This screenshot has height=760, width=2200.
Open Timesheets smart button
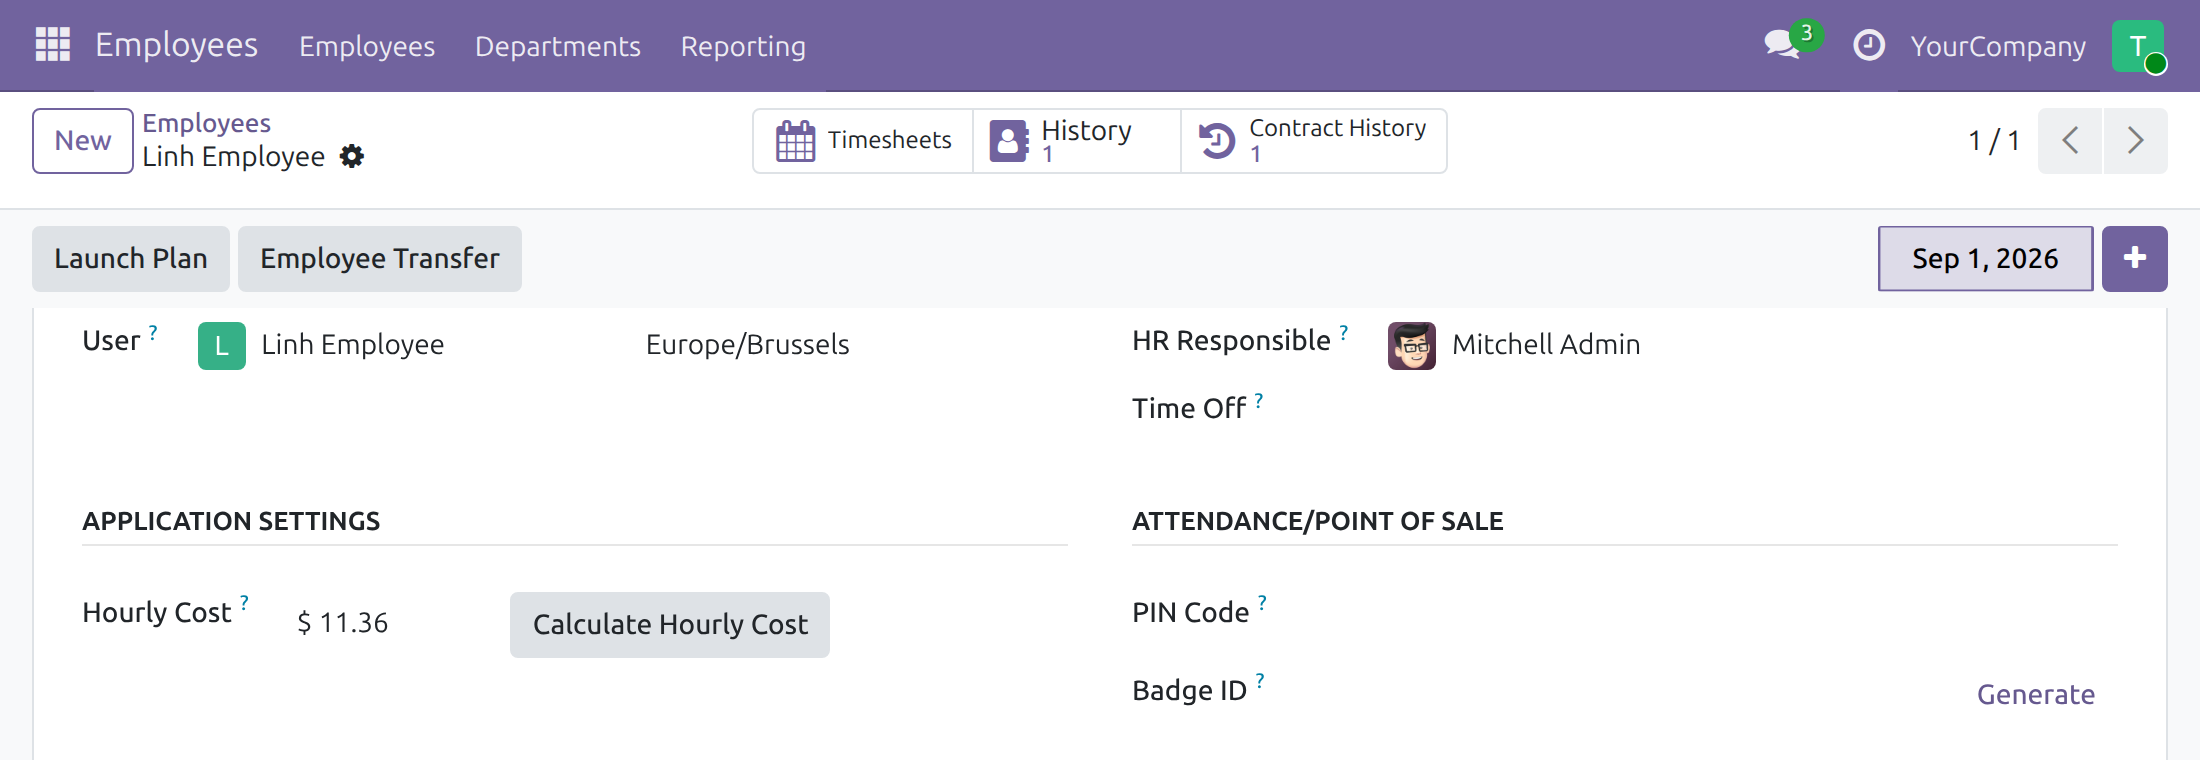click(863, 141)
